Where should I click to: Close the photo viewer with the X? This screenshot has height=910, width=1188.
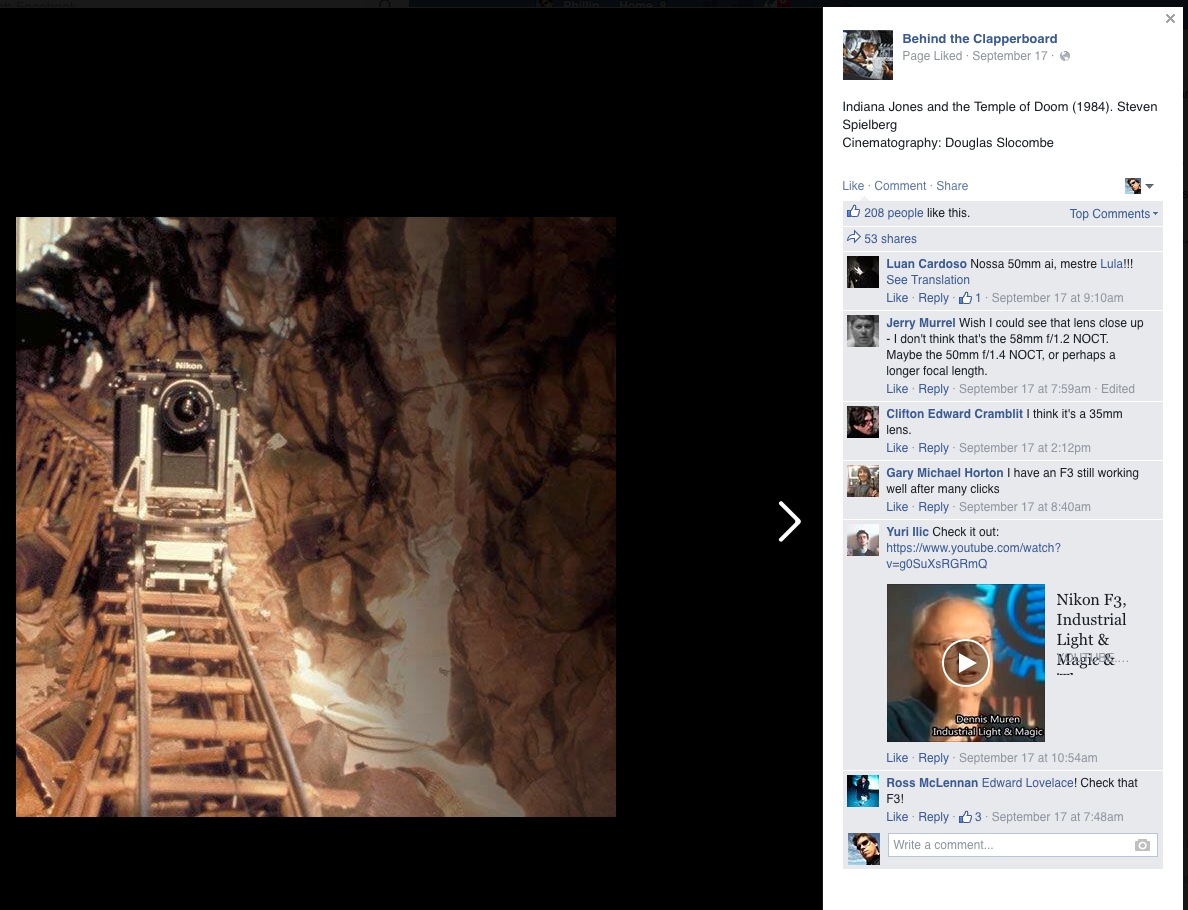point(1170,19)
